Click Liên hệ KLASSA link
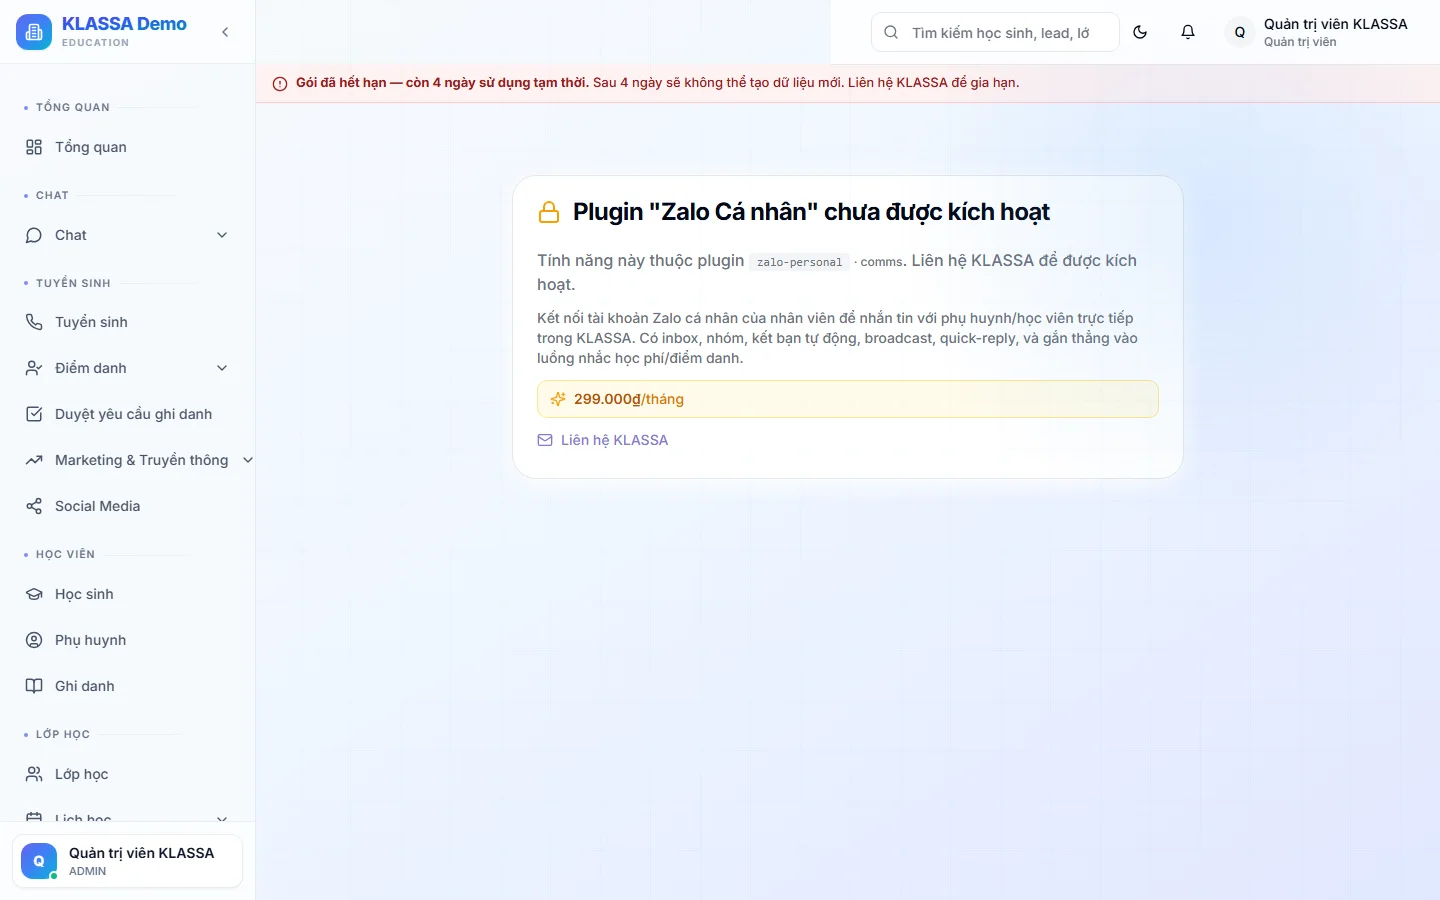Screen dimensions: 1440x900 point(614,440)
